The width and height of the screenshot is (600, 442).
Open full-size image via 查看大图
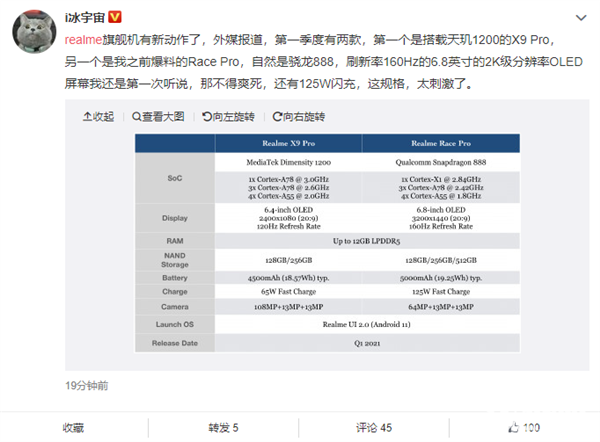166,116
